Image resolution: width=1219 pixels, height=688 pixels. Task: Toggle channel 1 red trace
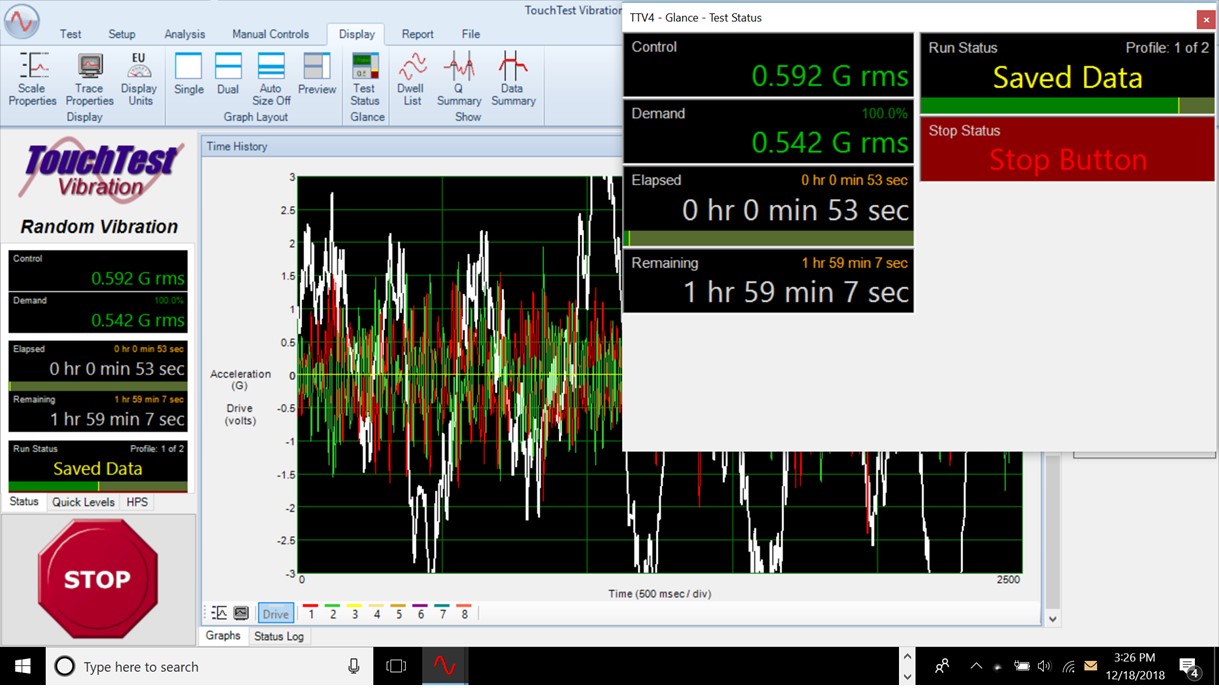pos(311,612)
